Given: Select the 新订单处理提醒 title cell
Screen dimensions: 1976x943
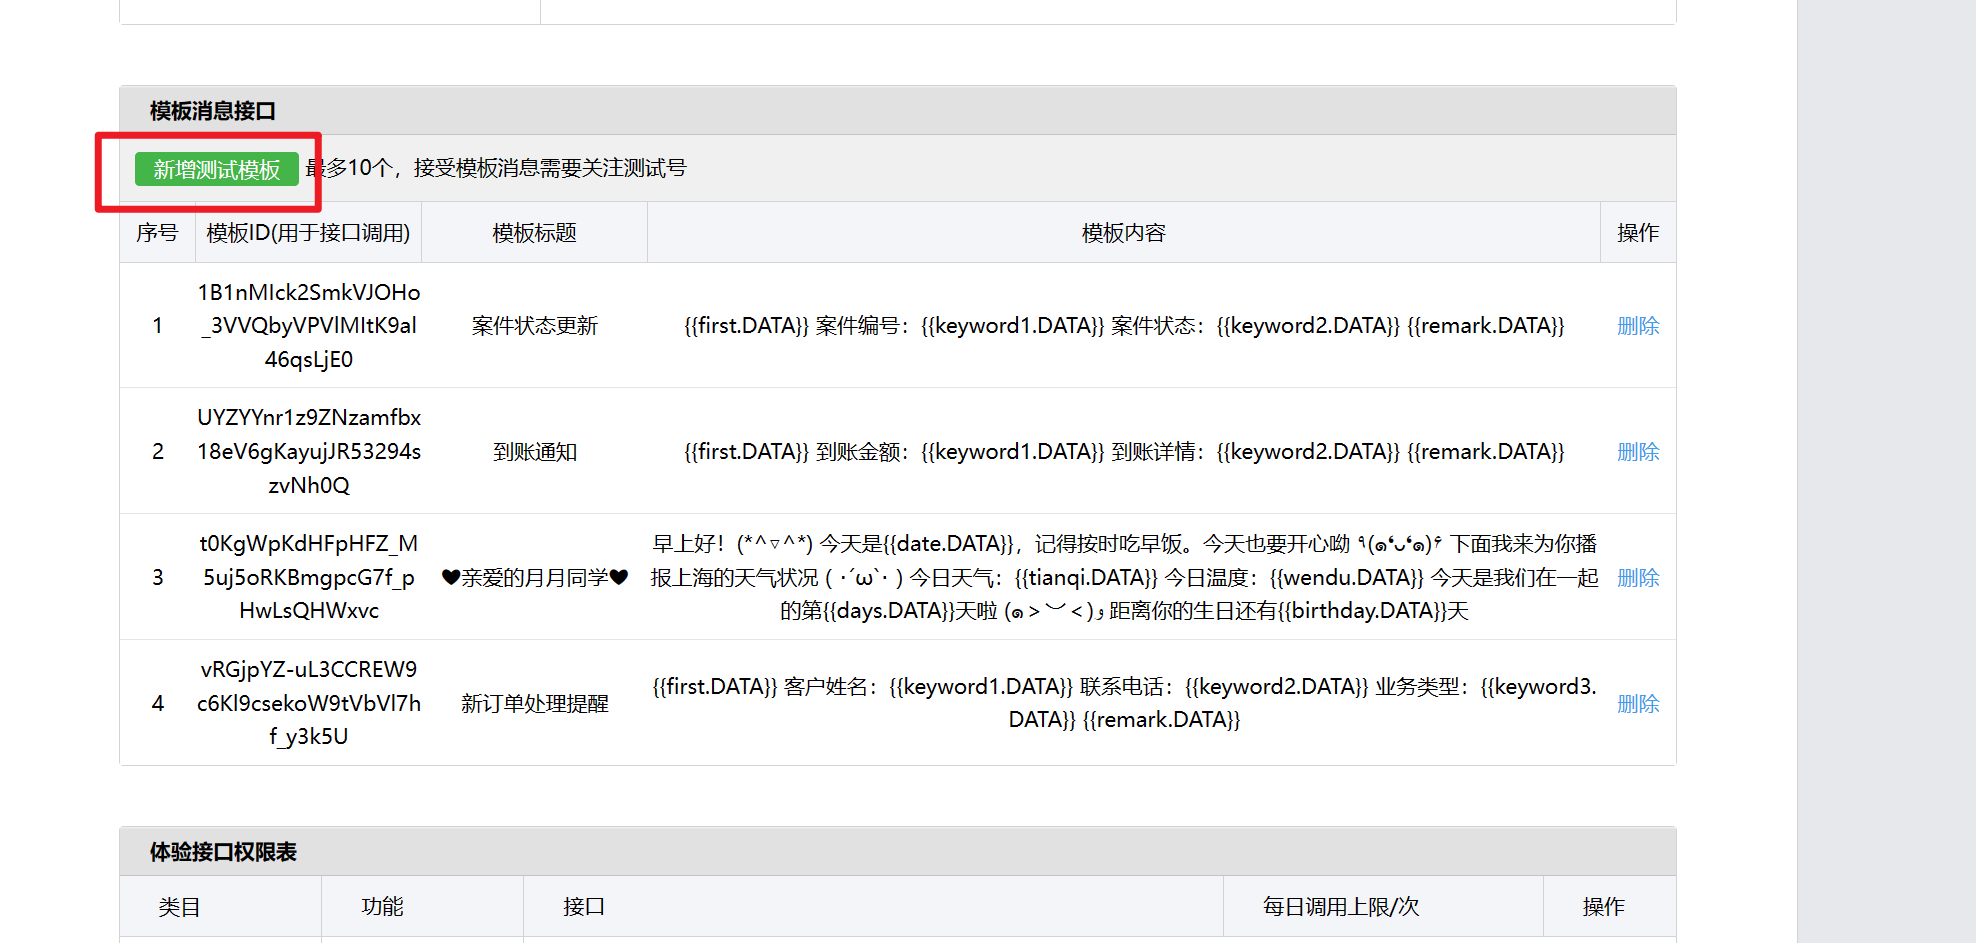Looking at the screenshot, I should (x=535, y=704).
